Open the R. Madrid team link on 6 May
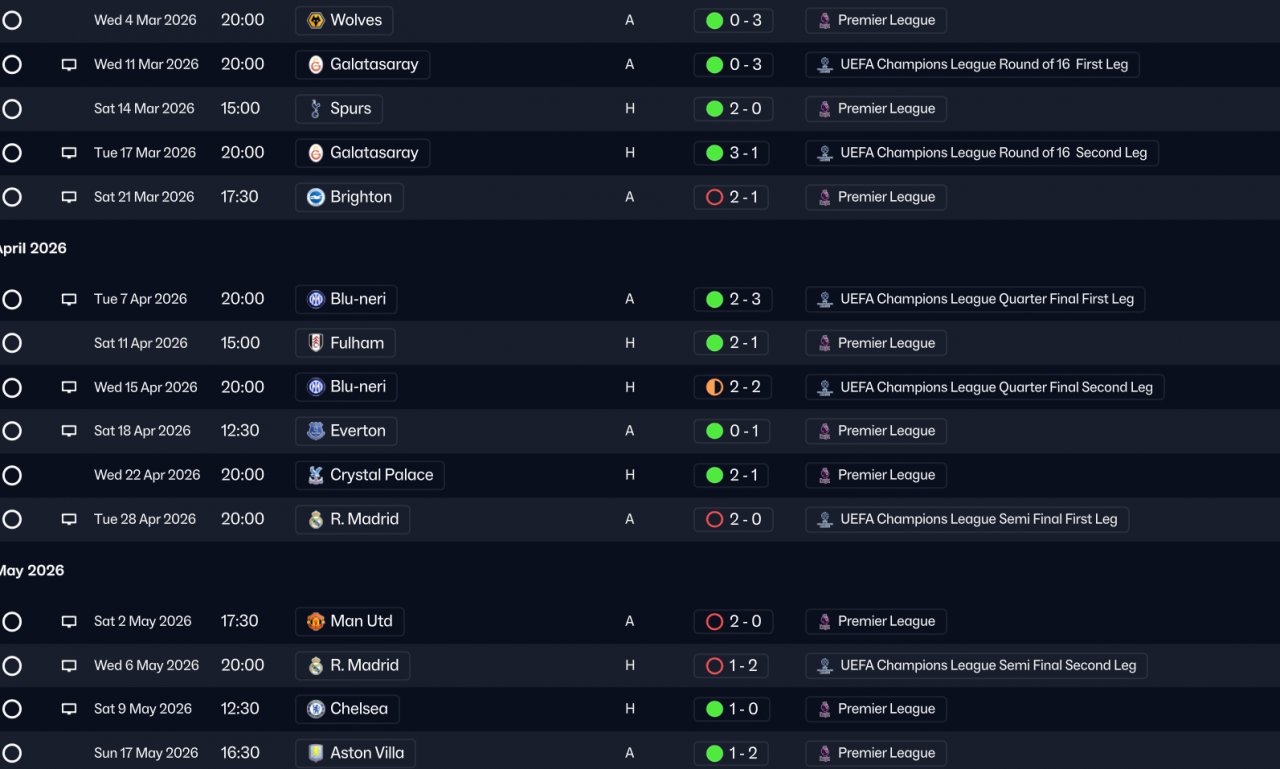Screen dimensions: 1280x769 click(353, 665)
